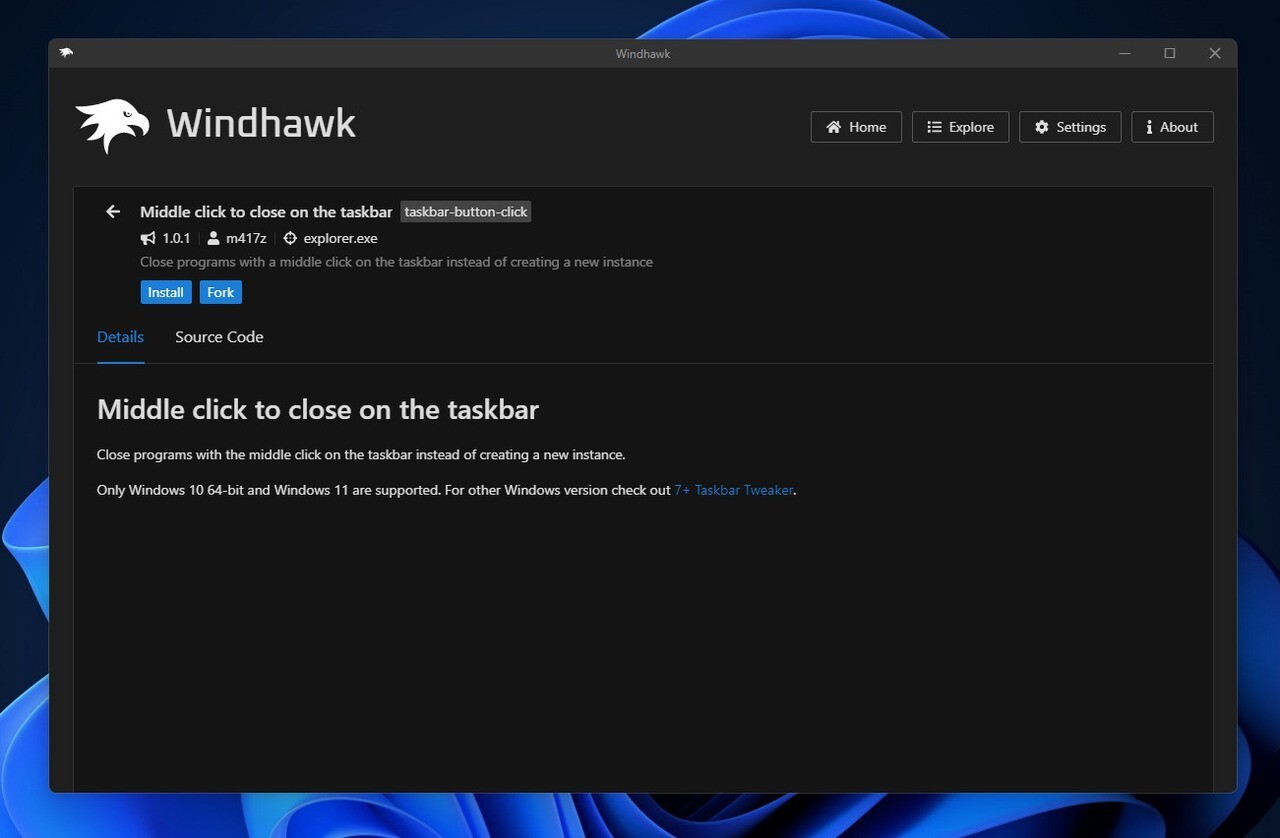
Task: Open Settings using the gear icon
Action: click(1042, 127)
